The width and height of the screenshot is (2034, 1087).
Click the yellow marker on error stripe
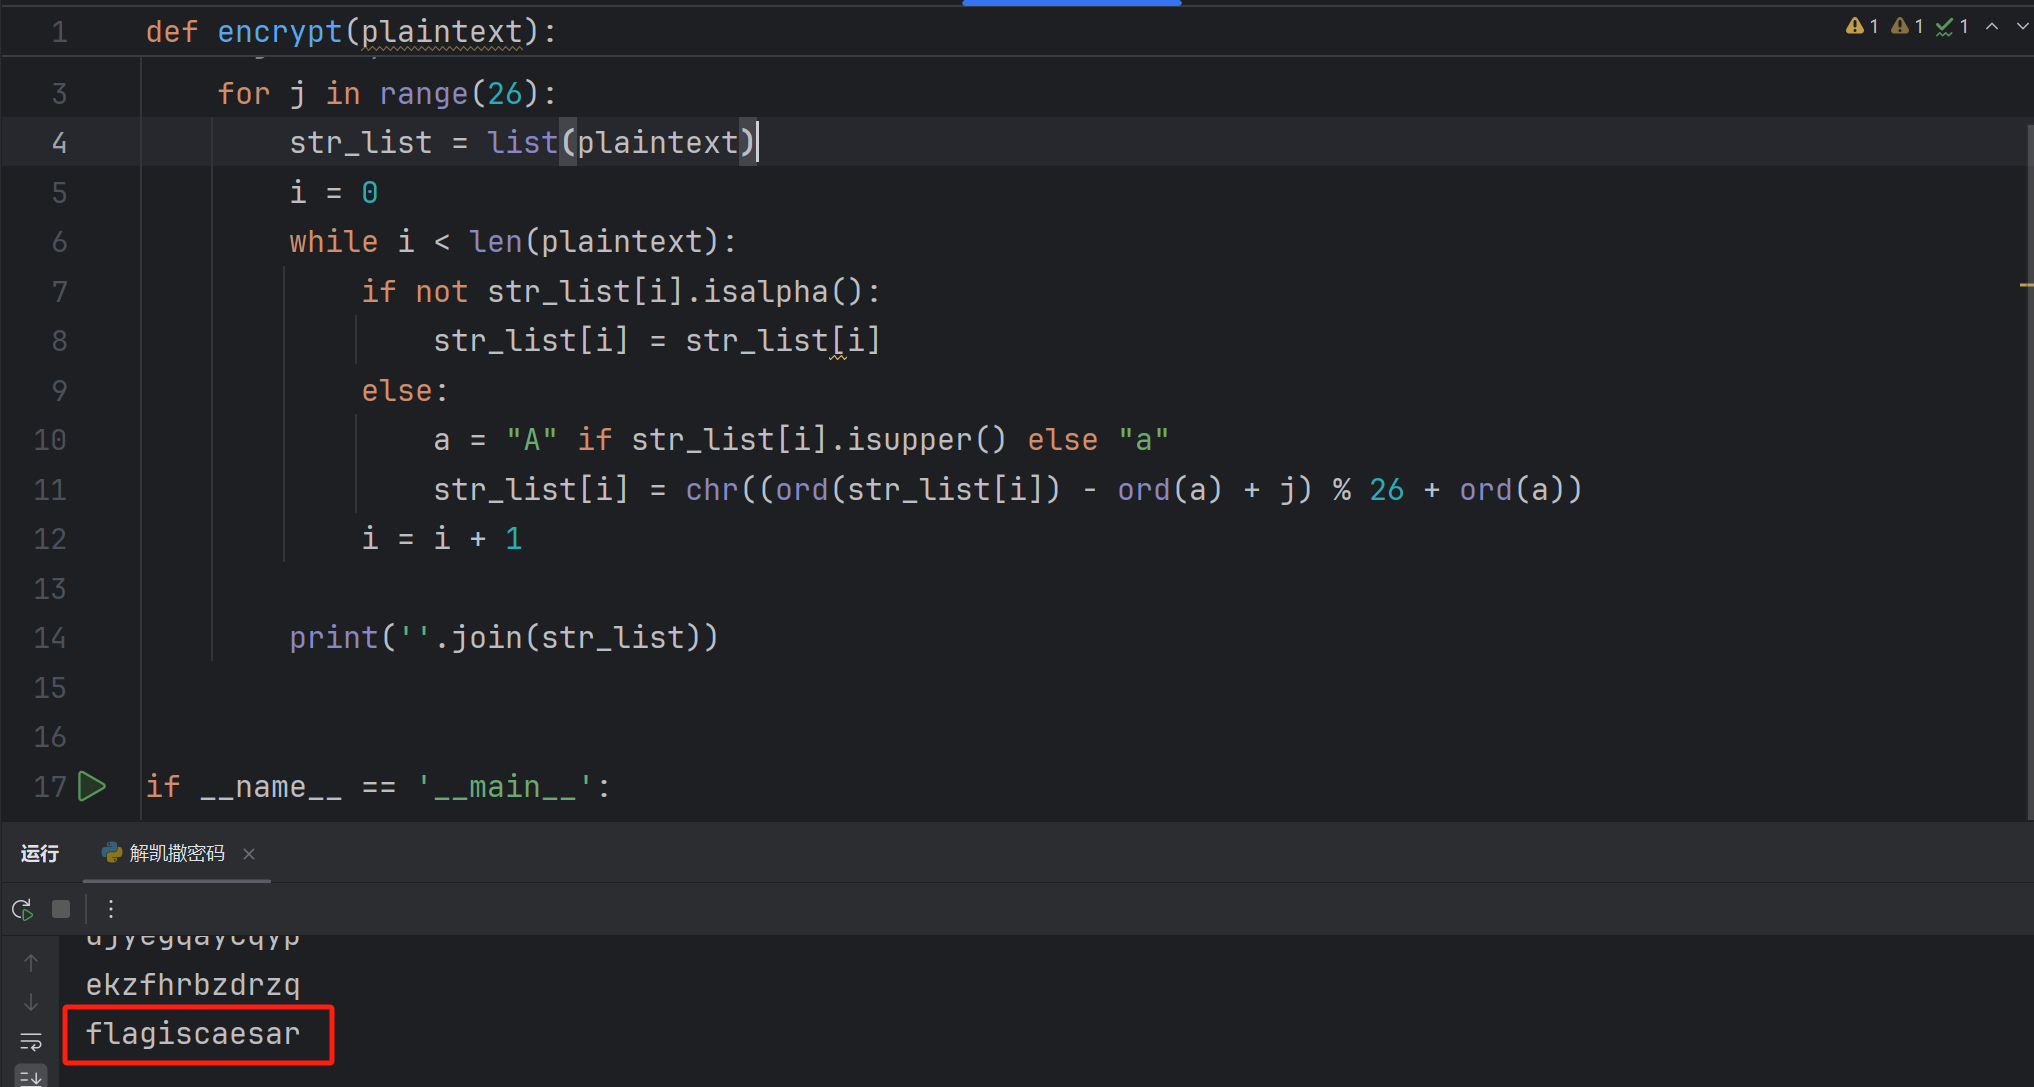pyautogui.click(x=2026, y=285)
